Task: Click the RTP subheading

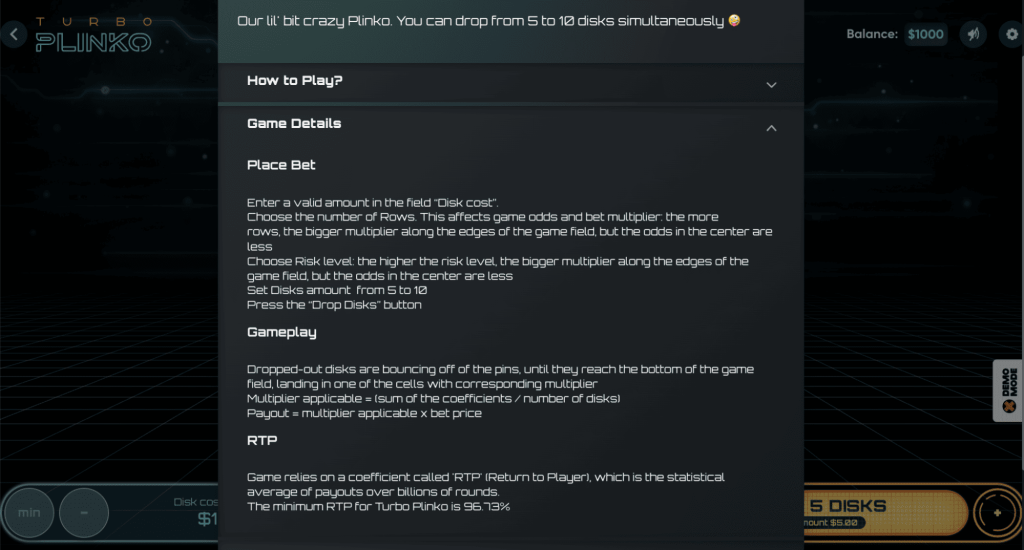Action: tap(262, 440)
